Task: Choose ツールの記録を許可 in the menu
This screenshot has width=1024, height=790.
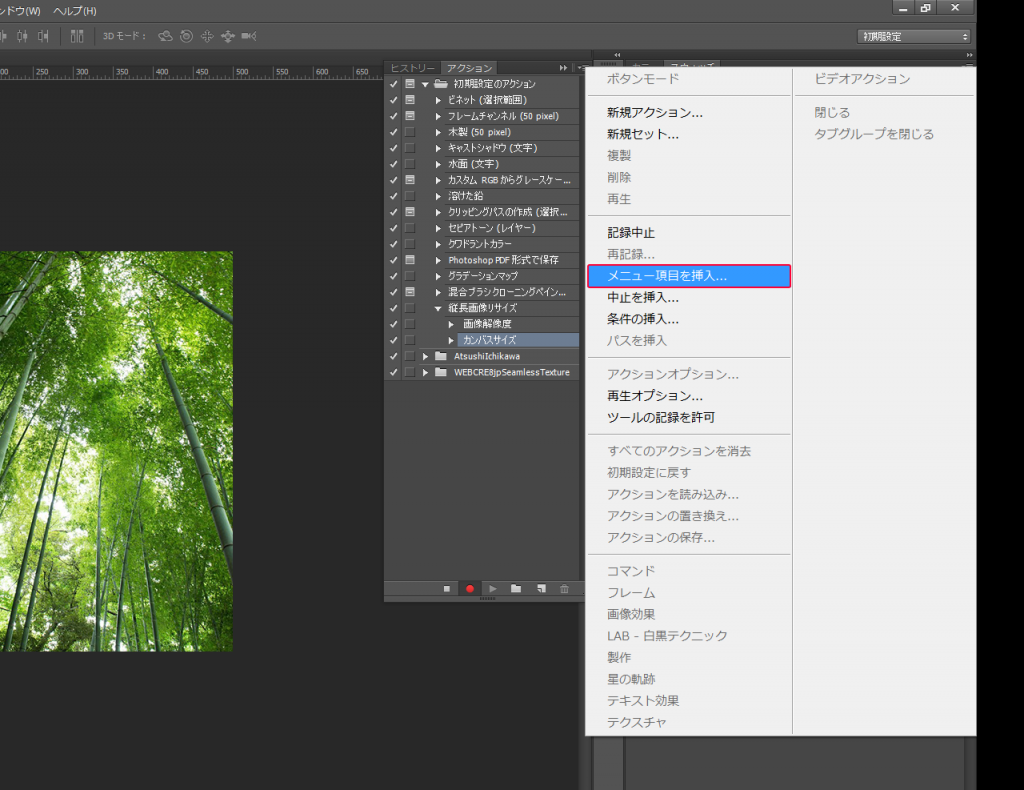Action: [x=661, y=417]
